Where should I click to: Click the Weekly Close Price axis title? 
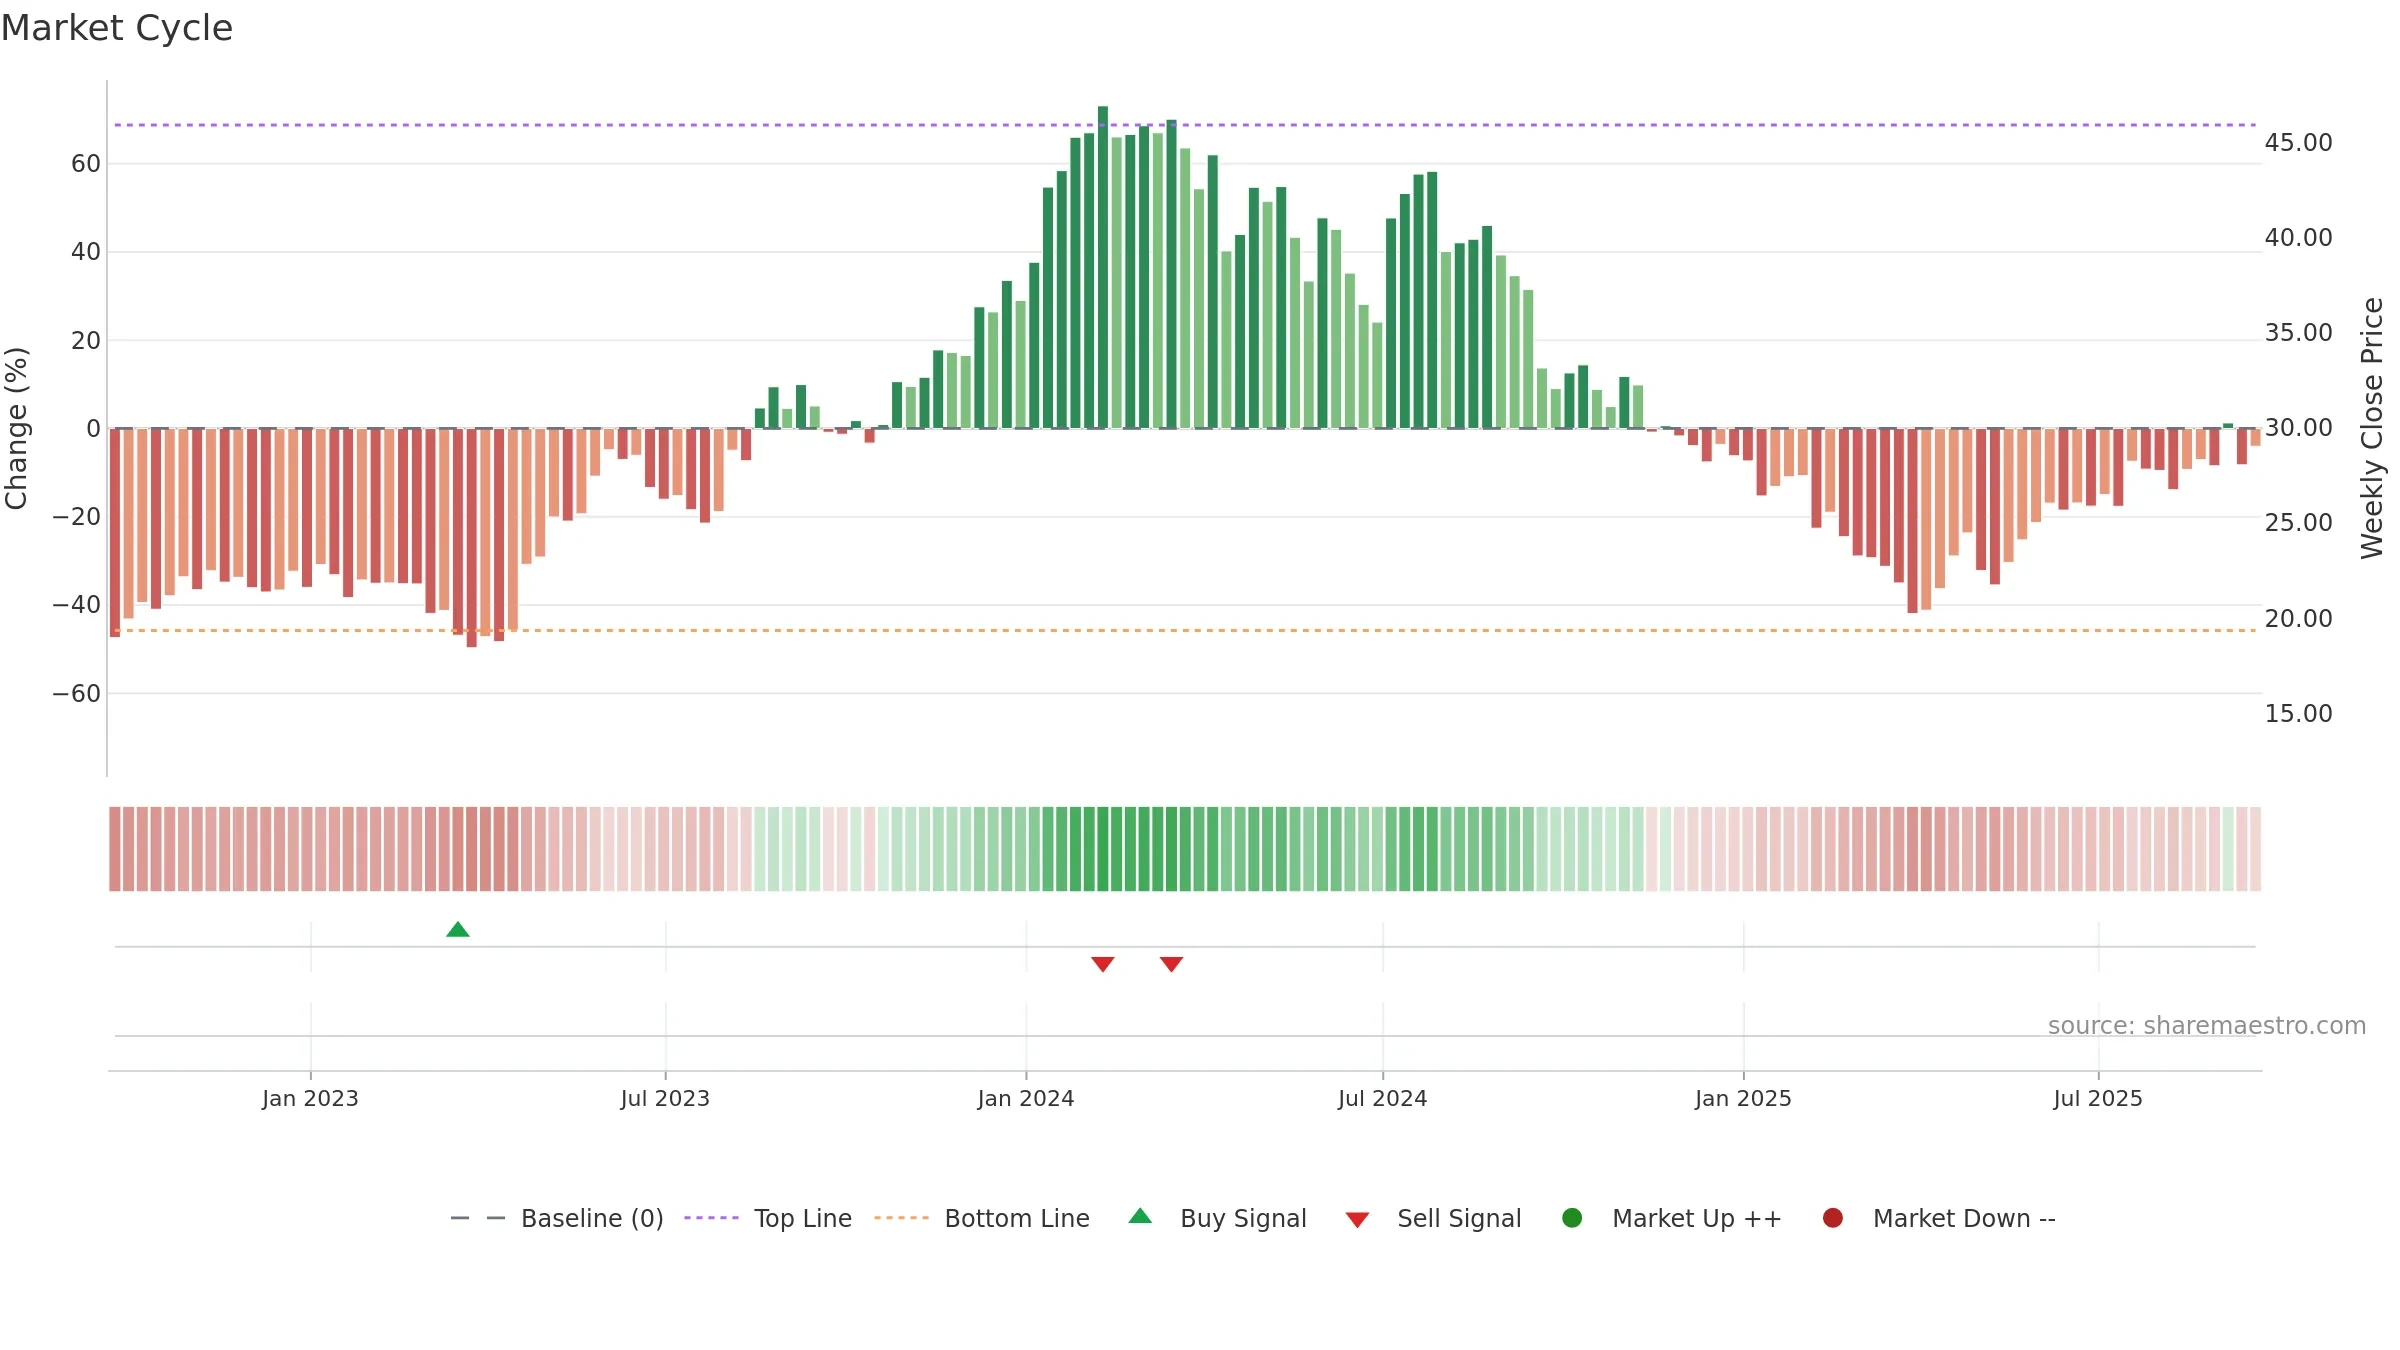point(2372,428)
